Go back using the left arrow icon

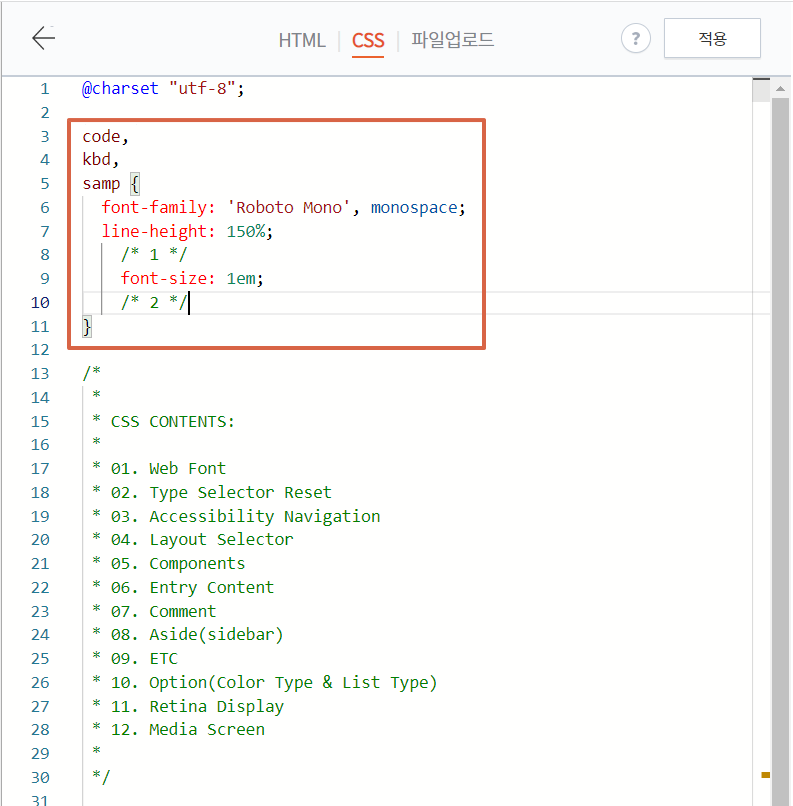[x=44, y=38]
